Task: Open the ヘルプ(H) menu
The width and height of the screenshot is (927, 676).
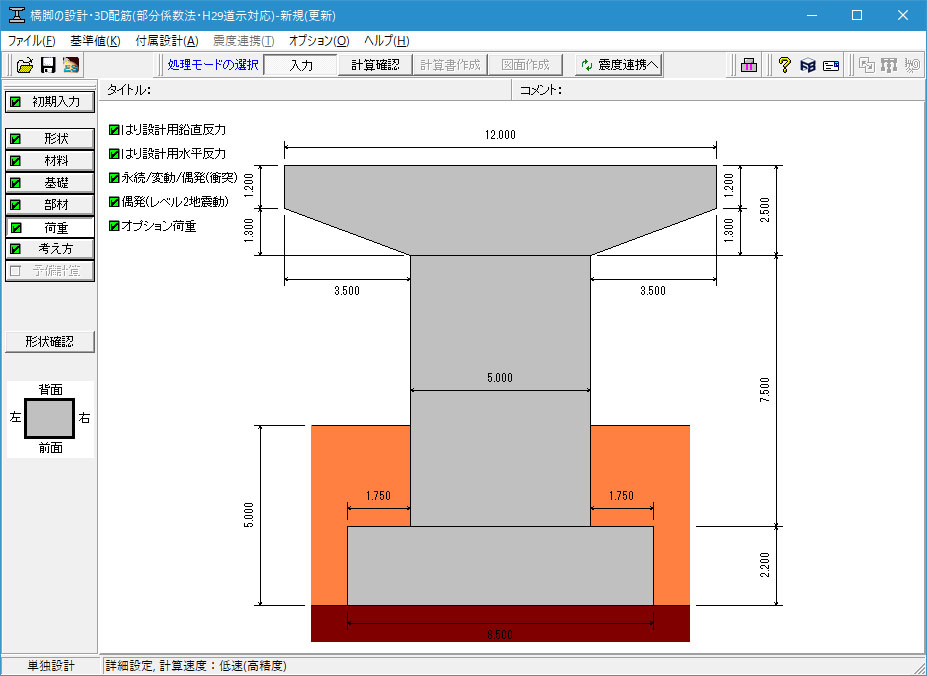Action: tap(387, 41)
